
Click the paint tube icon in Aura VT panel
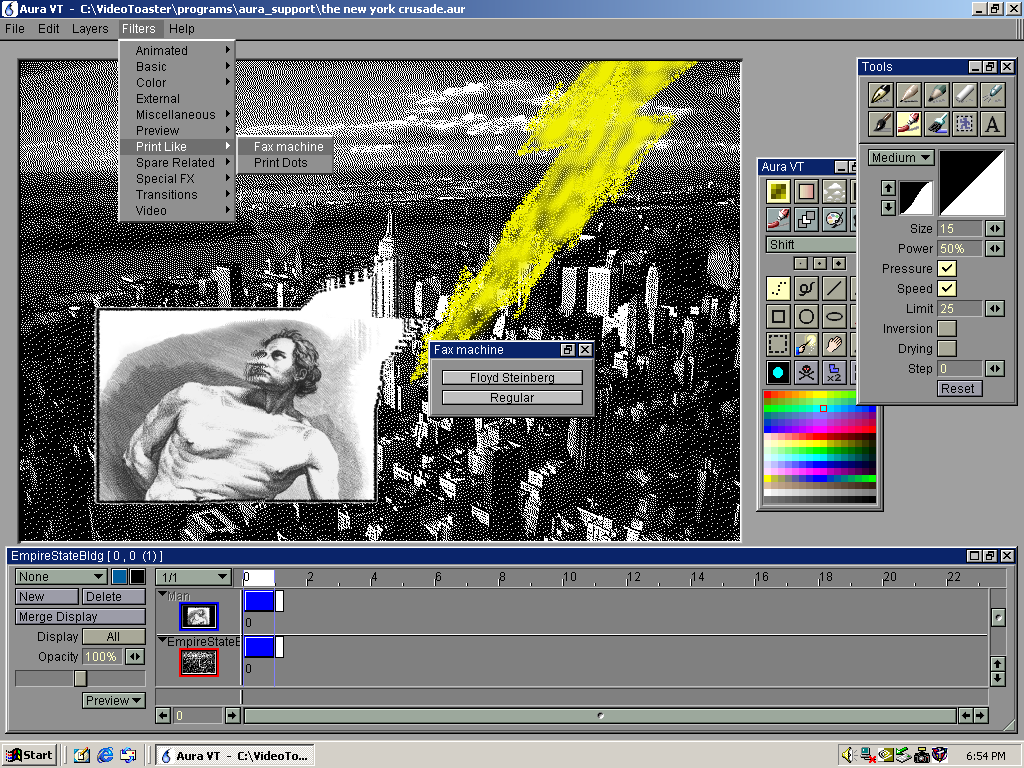[x=778, y=219]
